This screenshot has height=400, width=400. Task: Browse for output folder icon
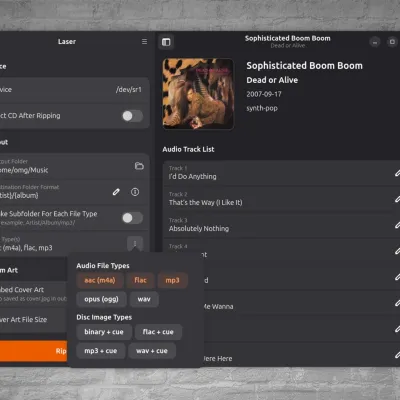[139, 166]
